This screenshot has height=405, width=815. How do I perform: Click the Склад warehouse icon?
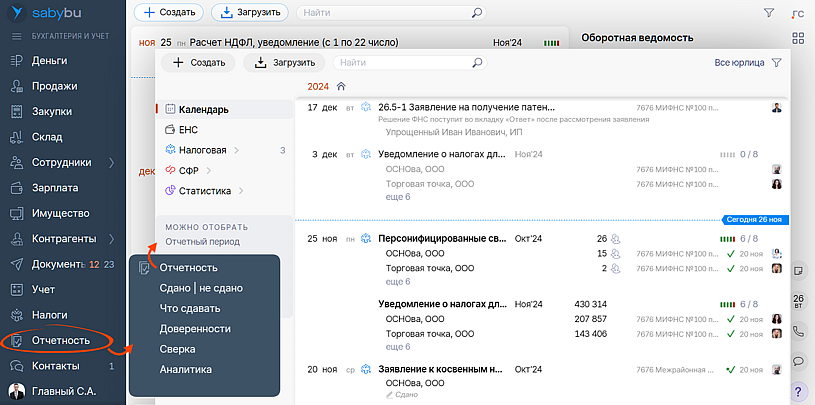click(x=16, y=137)
